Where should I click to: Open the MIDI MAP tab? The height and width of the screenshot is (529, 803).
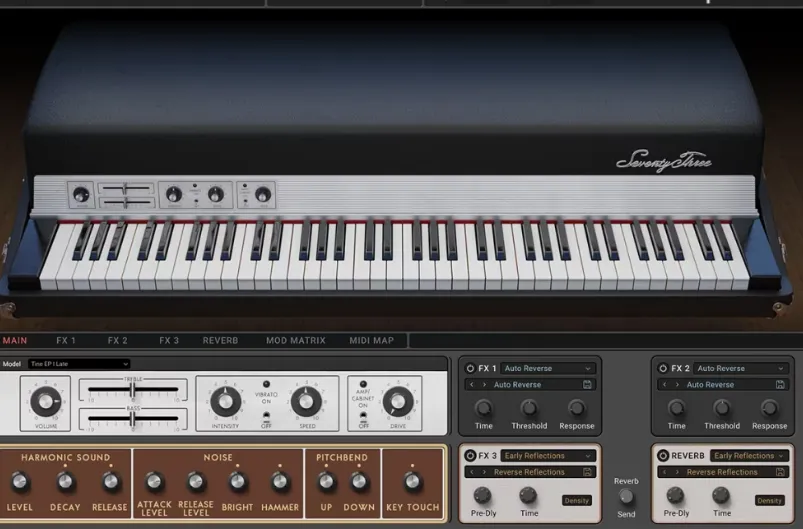pos(371,341)
